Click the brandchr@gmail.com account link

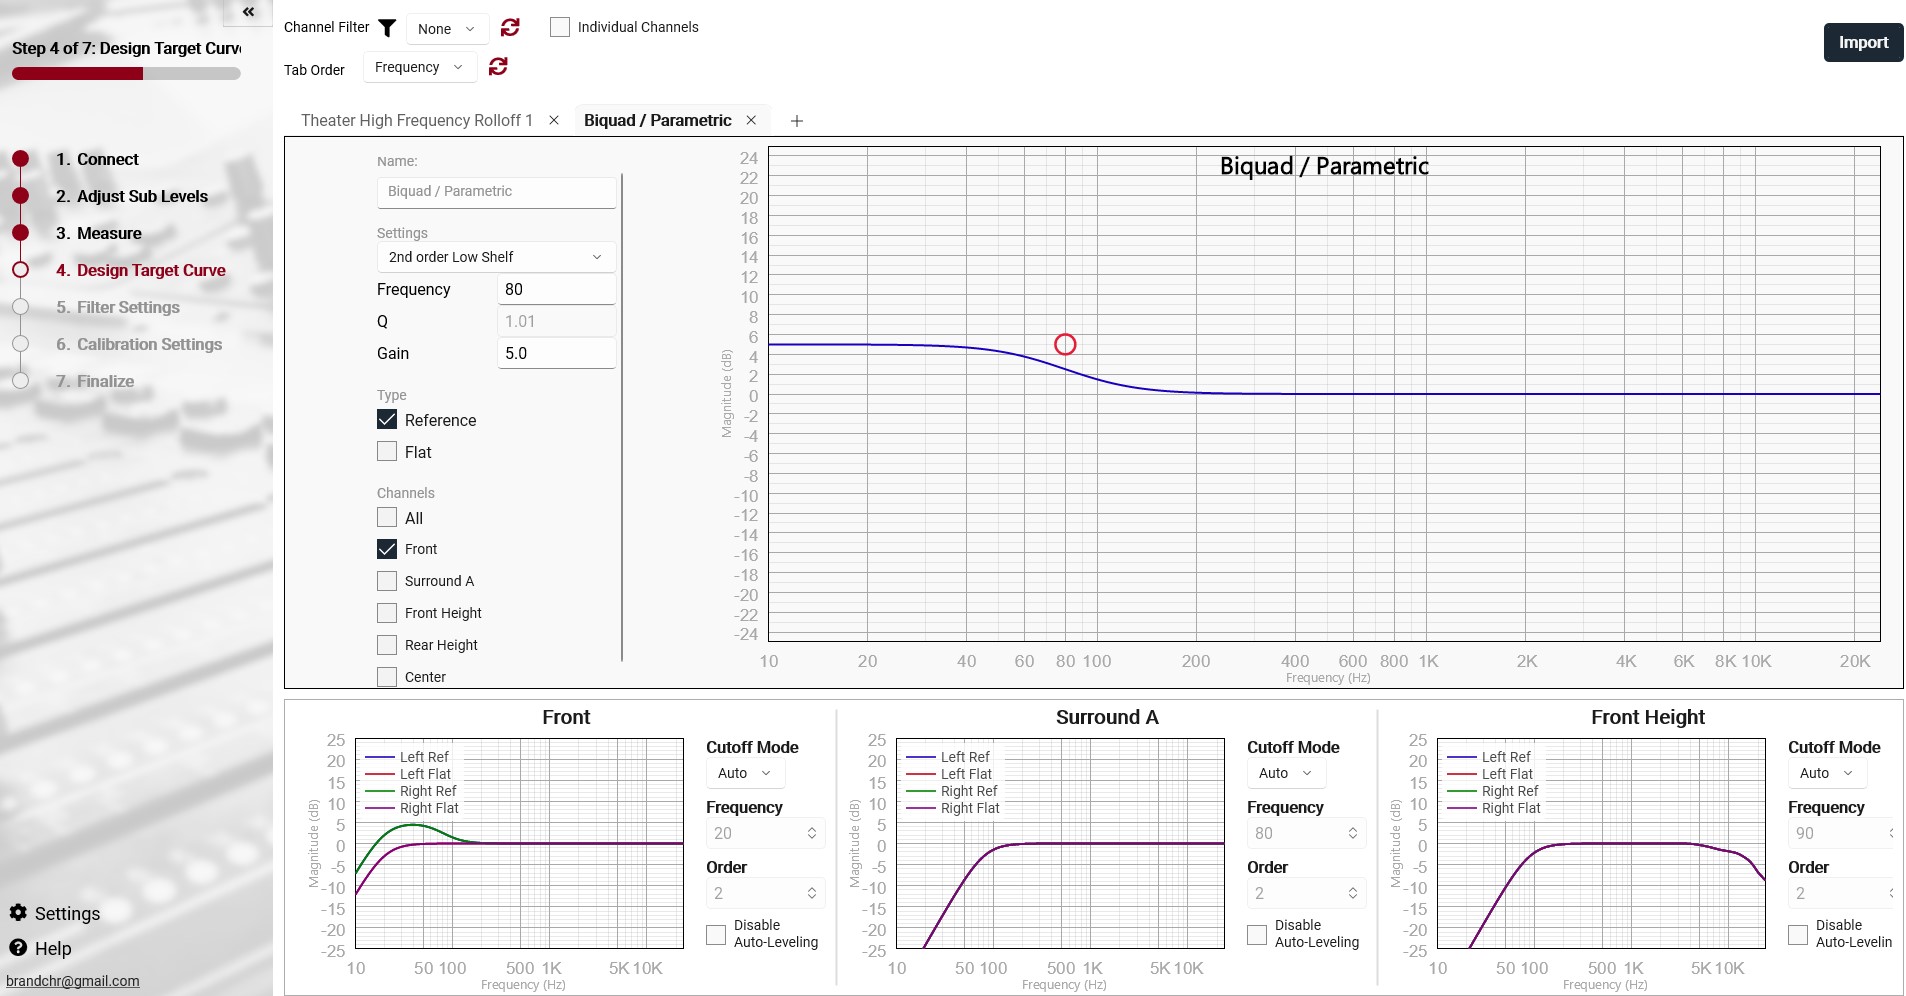tap(73, 981)
